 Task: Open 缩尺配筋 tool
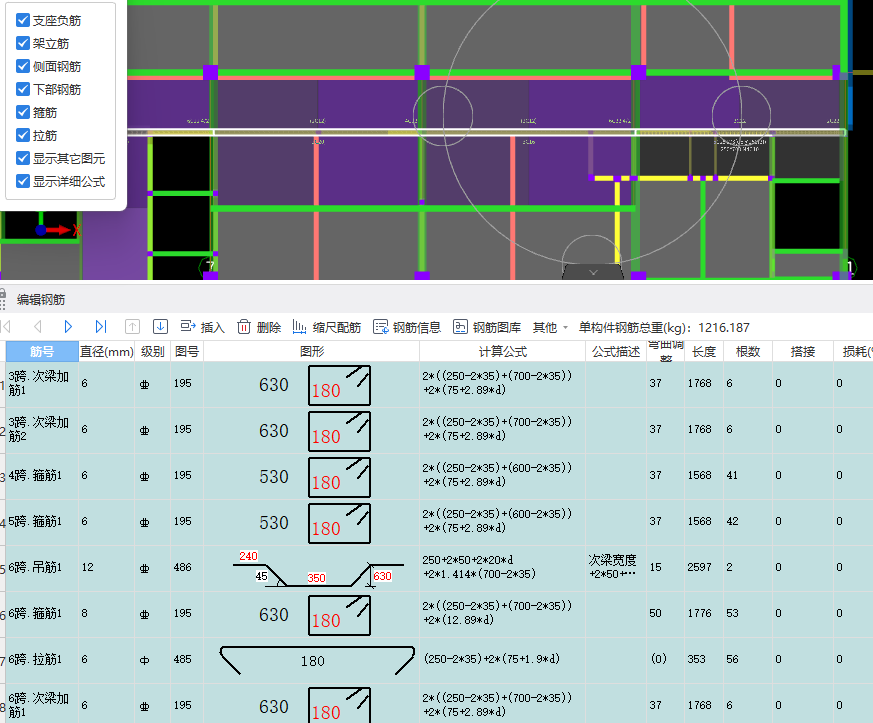327,327
